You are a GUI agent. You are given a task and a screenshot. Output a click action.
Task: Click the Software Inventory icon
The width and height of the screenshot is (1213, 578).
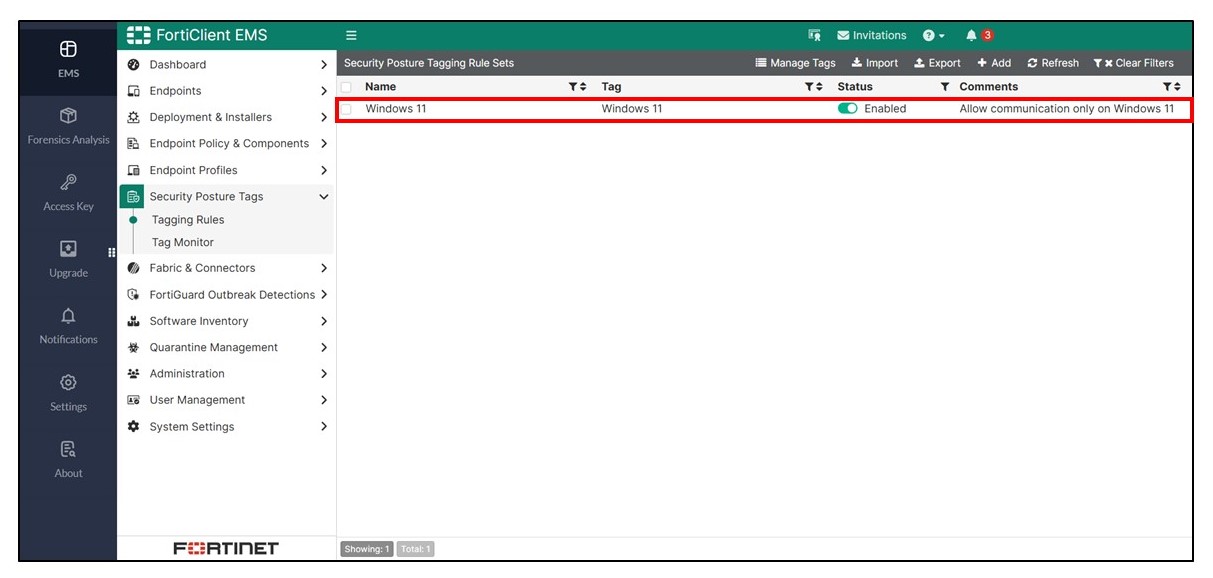(133, 321)
